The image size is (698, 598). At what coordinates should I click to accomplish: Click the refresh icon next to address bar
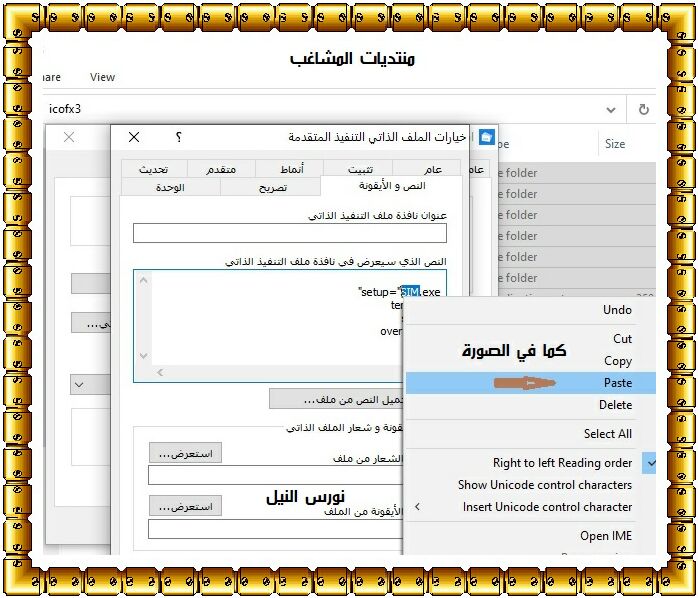tap(644, 108)
